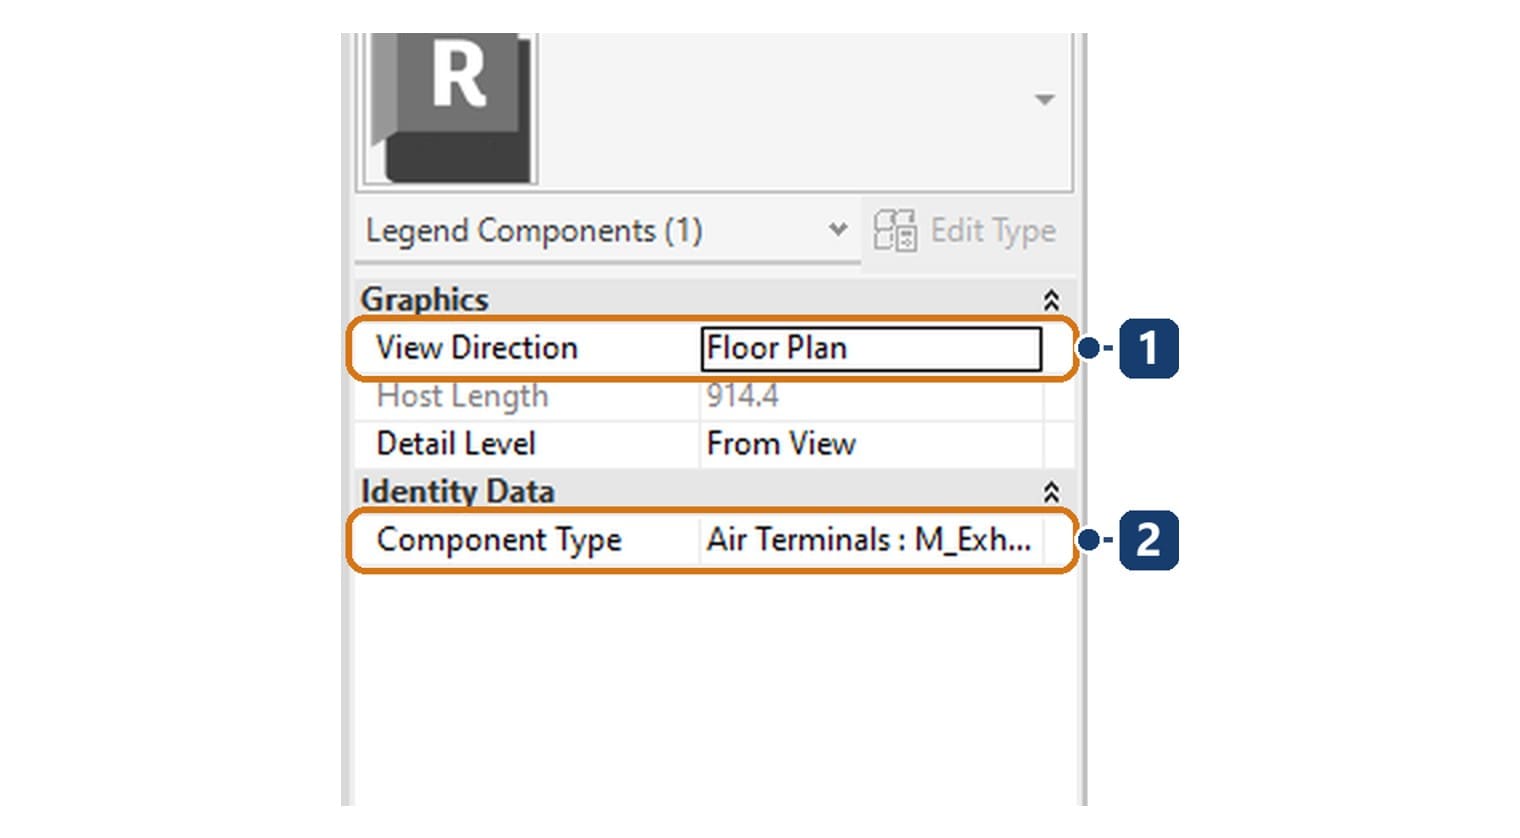Click the Edit Type icon
Screen dimensions: 1520x838
point(894,231)
